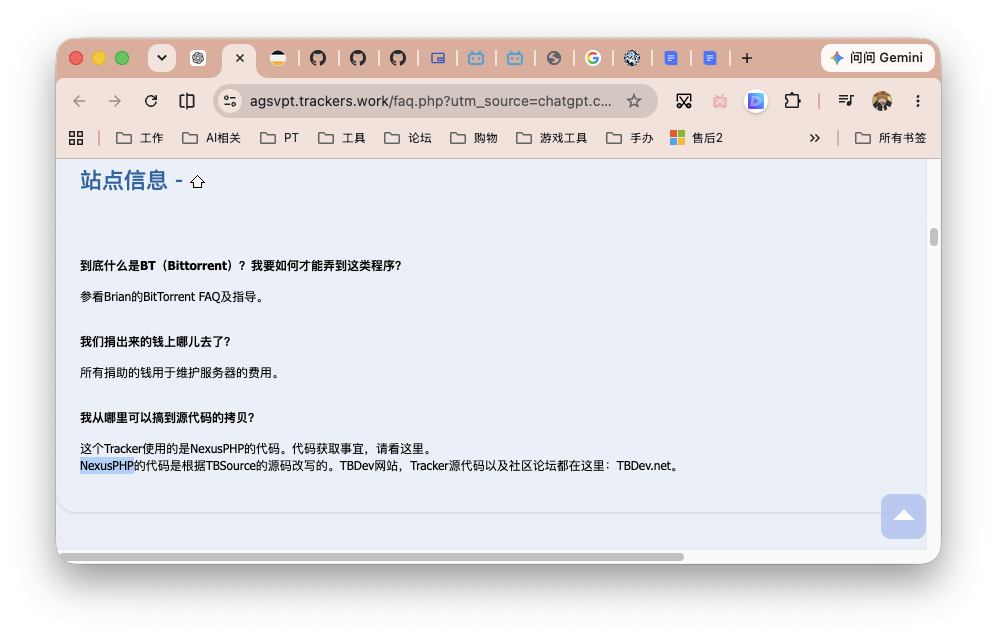Switch to the ChatGPT tab
Viewport: 997px width, 638px height.
(198, 58)
